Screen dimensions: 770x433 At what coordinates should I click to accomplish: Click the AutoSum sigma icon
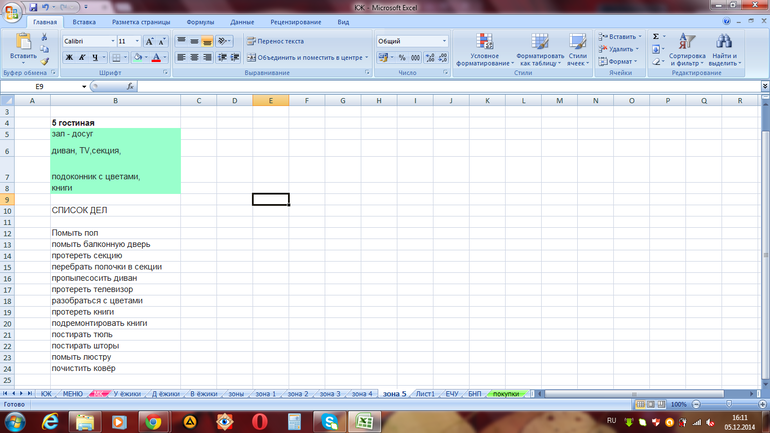click(x=656, y=37)
